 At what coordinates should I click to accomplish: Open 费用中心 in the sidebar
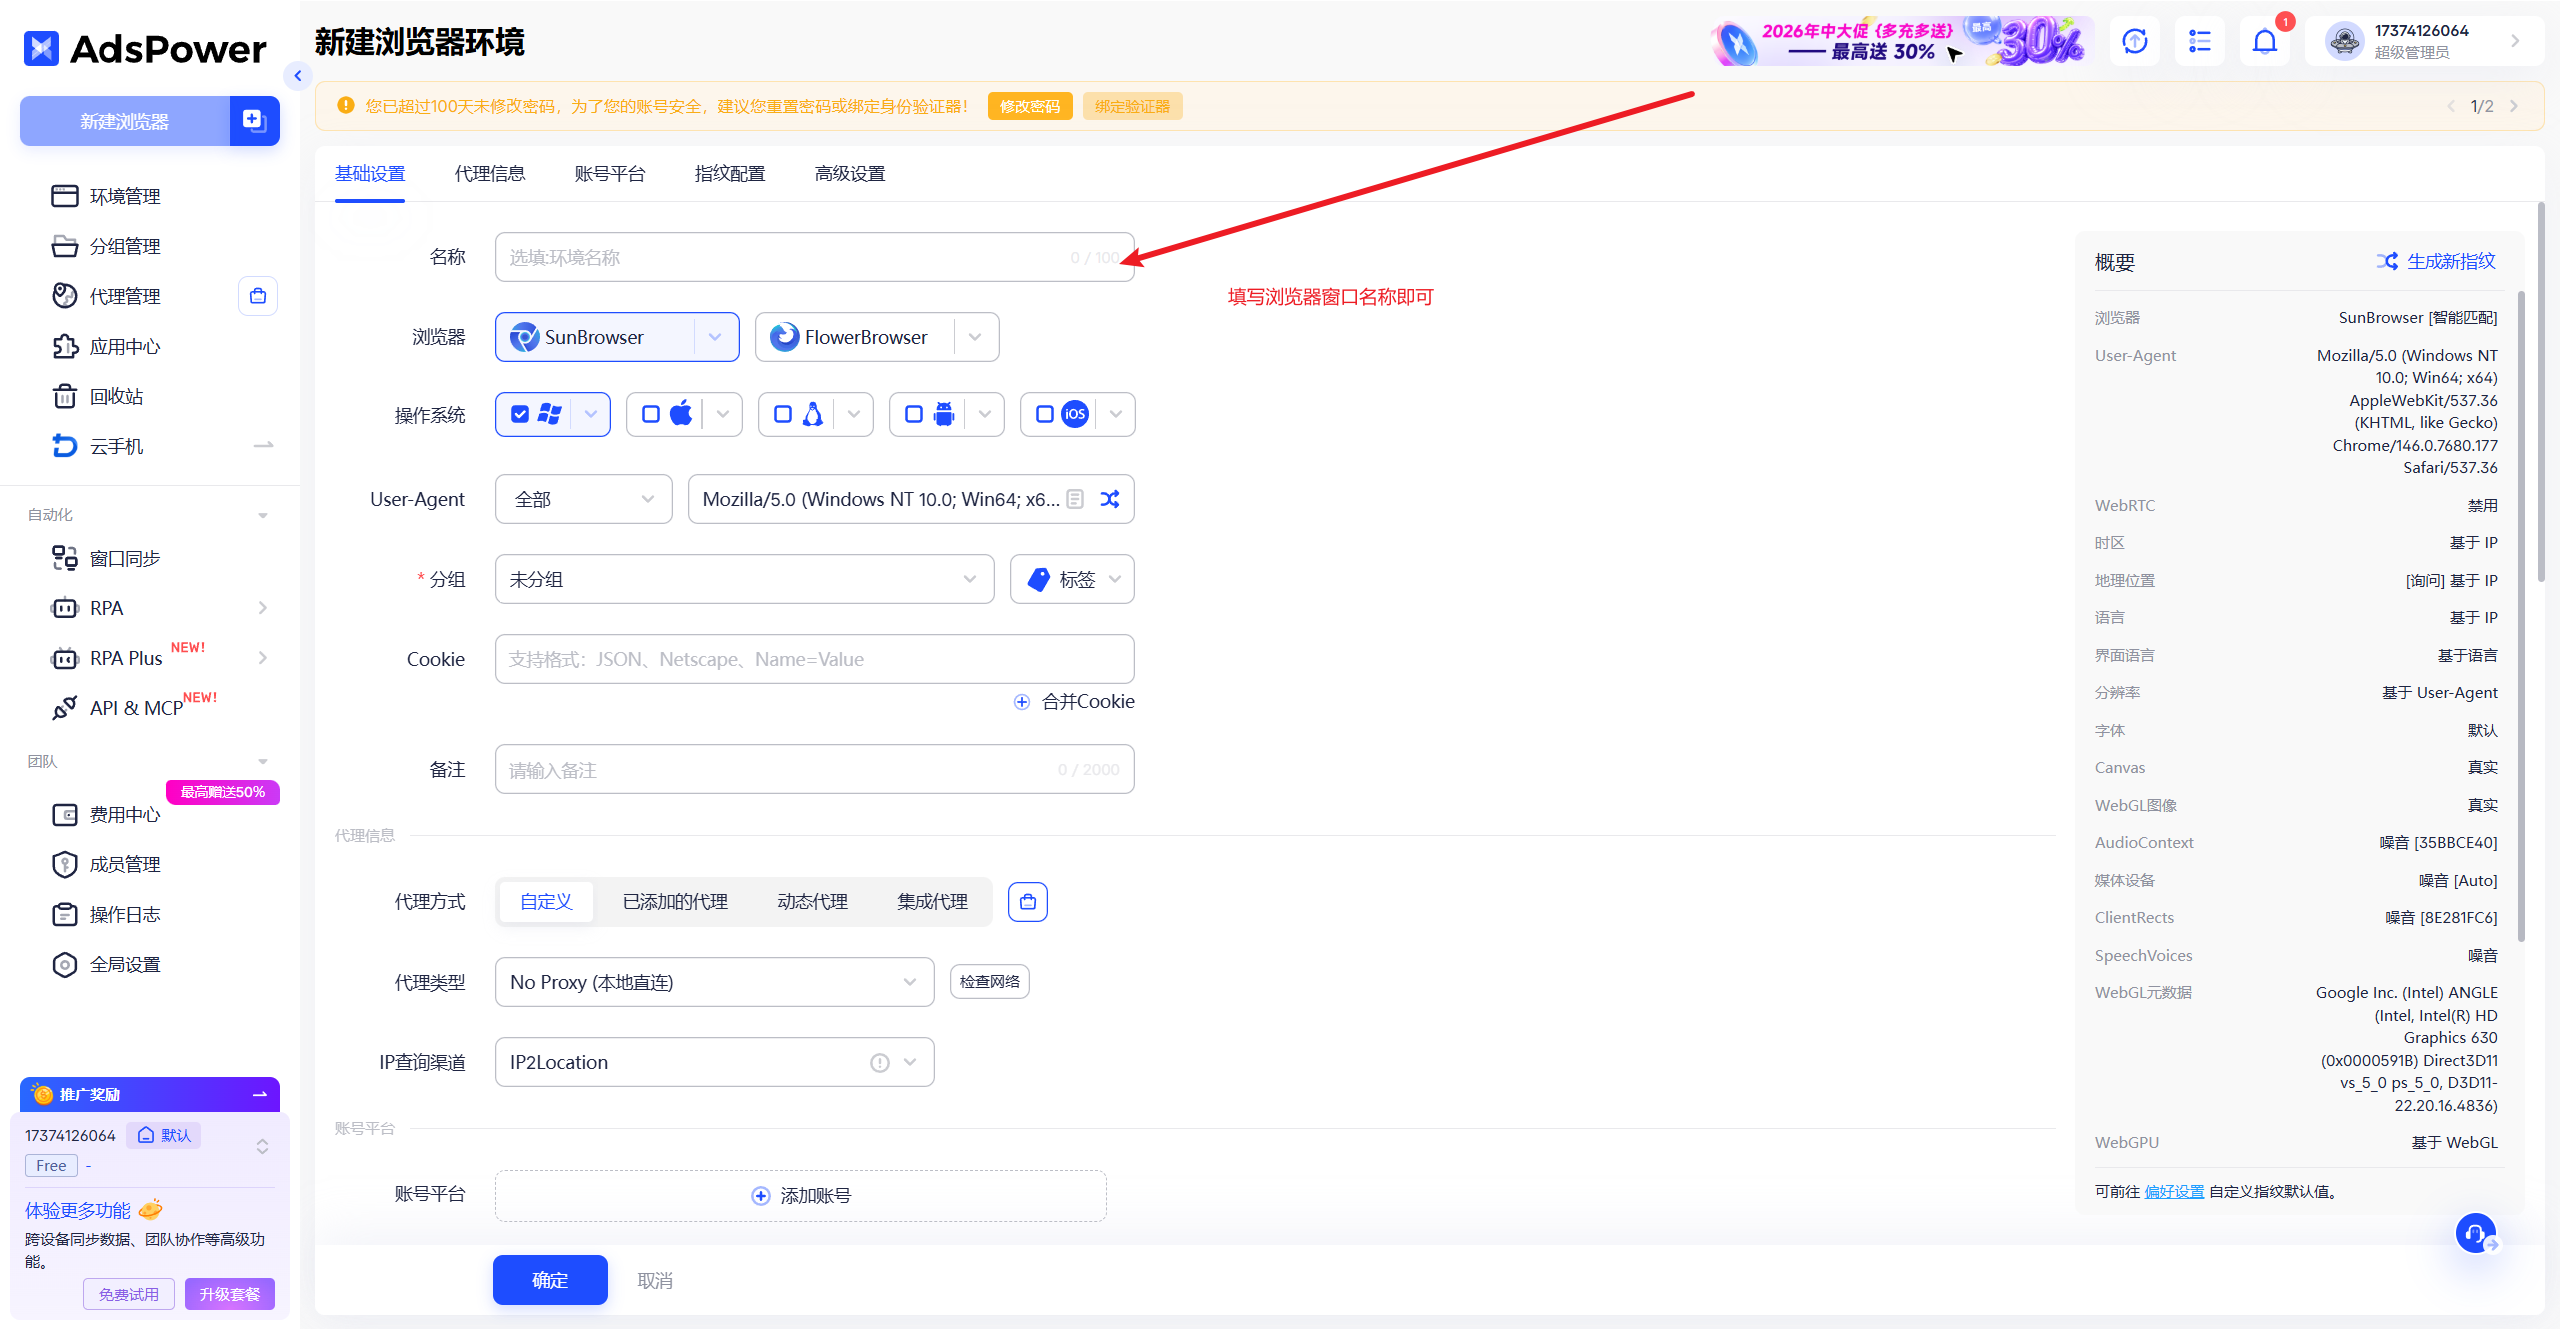click(x=125, y=815)
